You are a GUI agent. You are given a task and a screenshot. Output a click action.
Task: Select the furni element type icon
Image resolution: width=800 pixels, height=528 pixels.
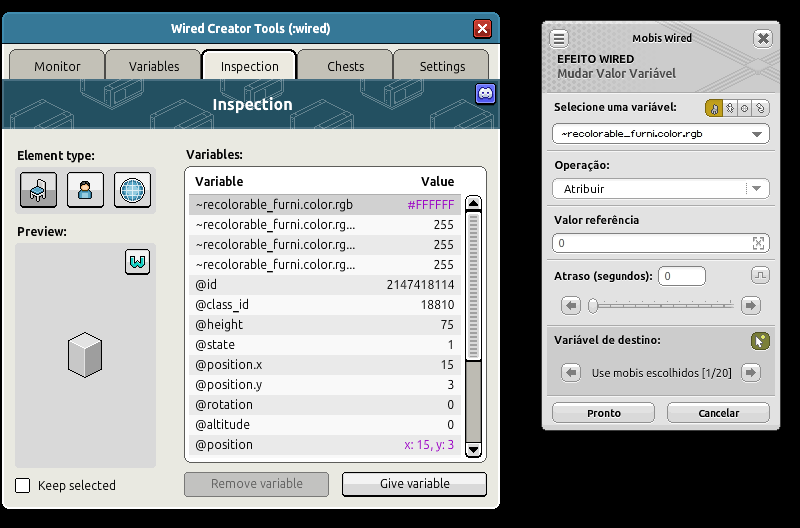coord(39,190)
